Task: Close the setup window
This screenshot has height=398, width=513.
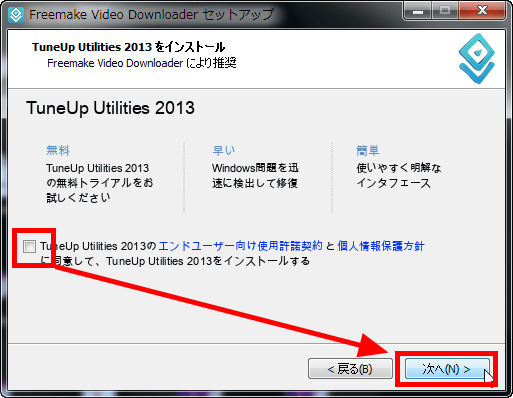Action: (x=482, y=11)
